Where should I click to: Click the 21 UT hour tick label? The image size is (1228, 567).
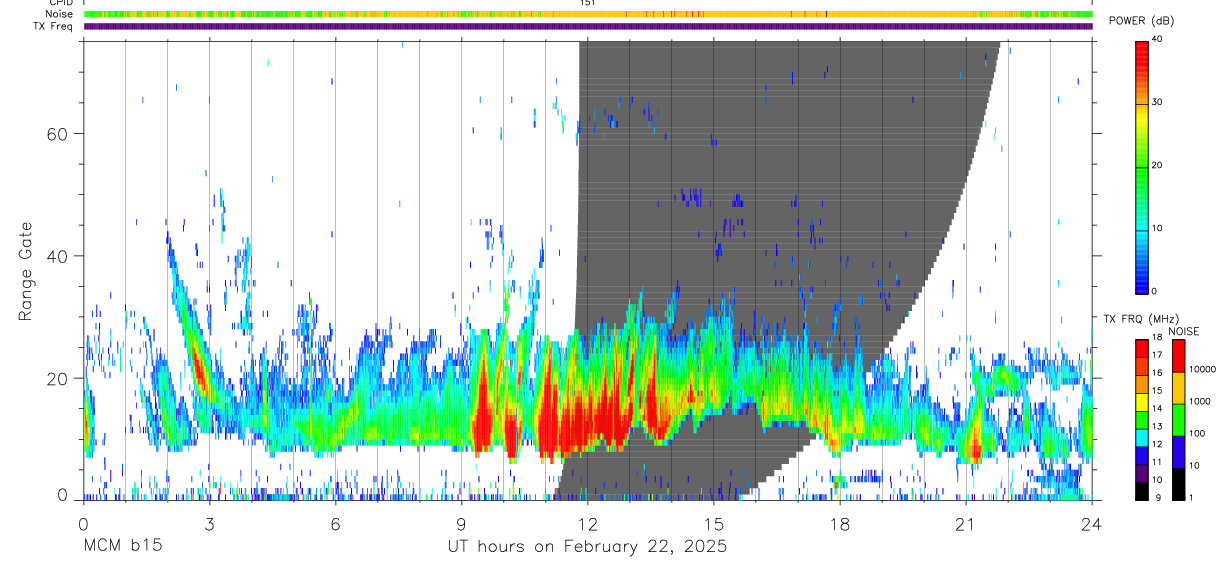(x=965, y=524)
